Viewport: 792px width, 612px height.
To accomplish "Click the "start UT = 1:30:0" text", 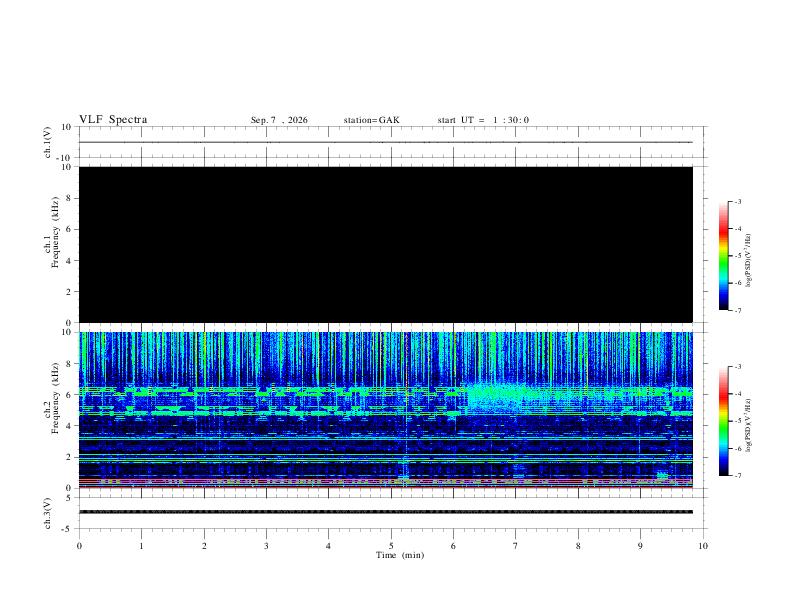I will click(x=483, y=120).
